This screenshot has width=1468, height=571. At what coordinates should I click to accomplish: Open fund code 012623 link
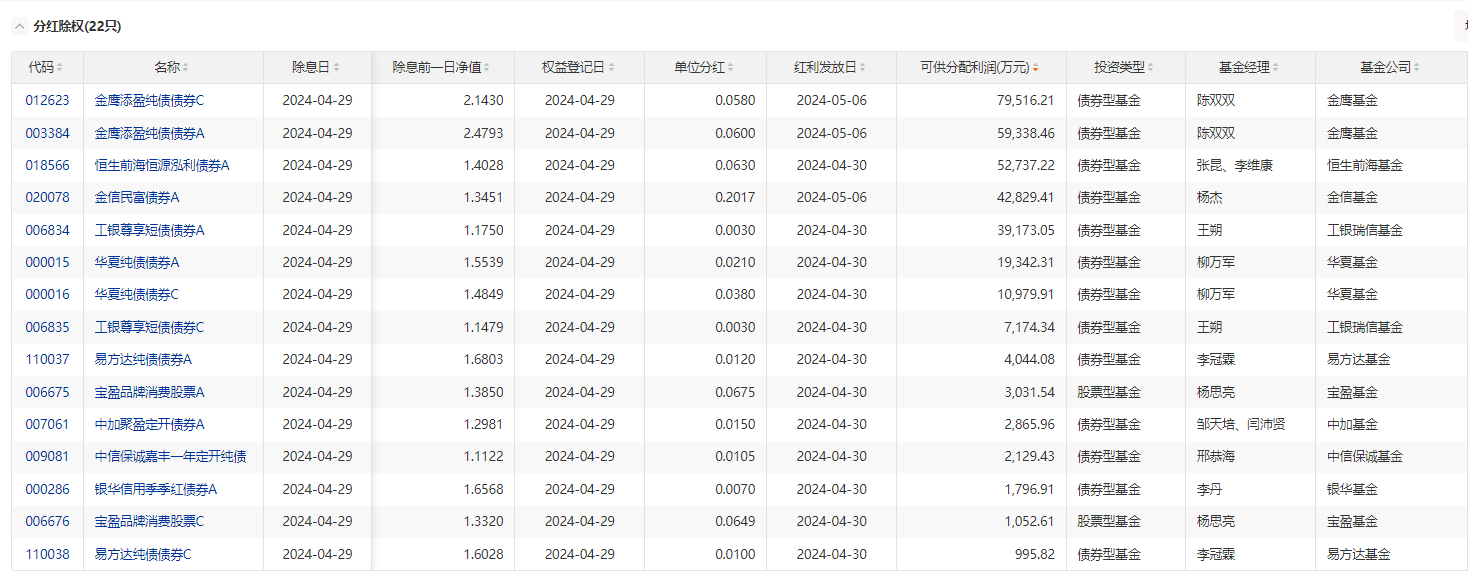click(48, 100)
